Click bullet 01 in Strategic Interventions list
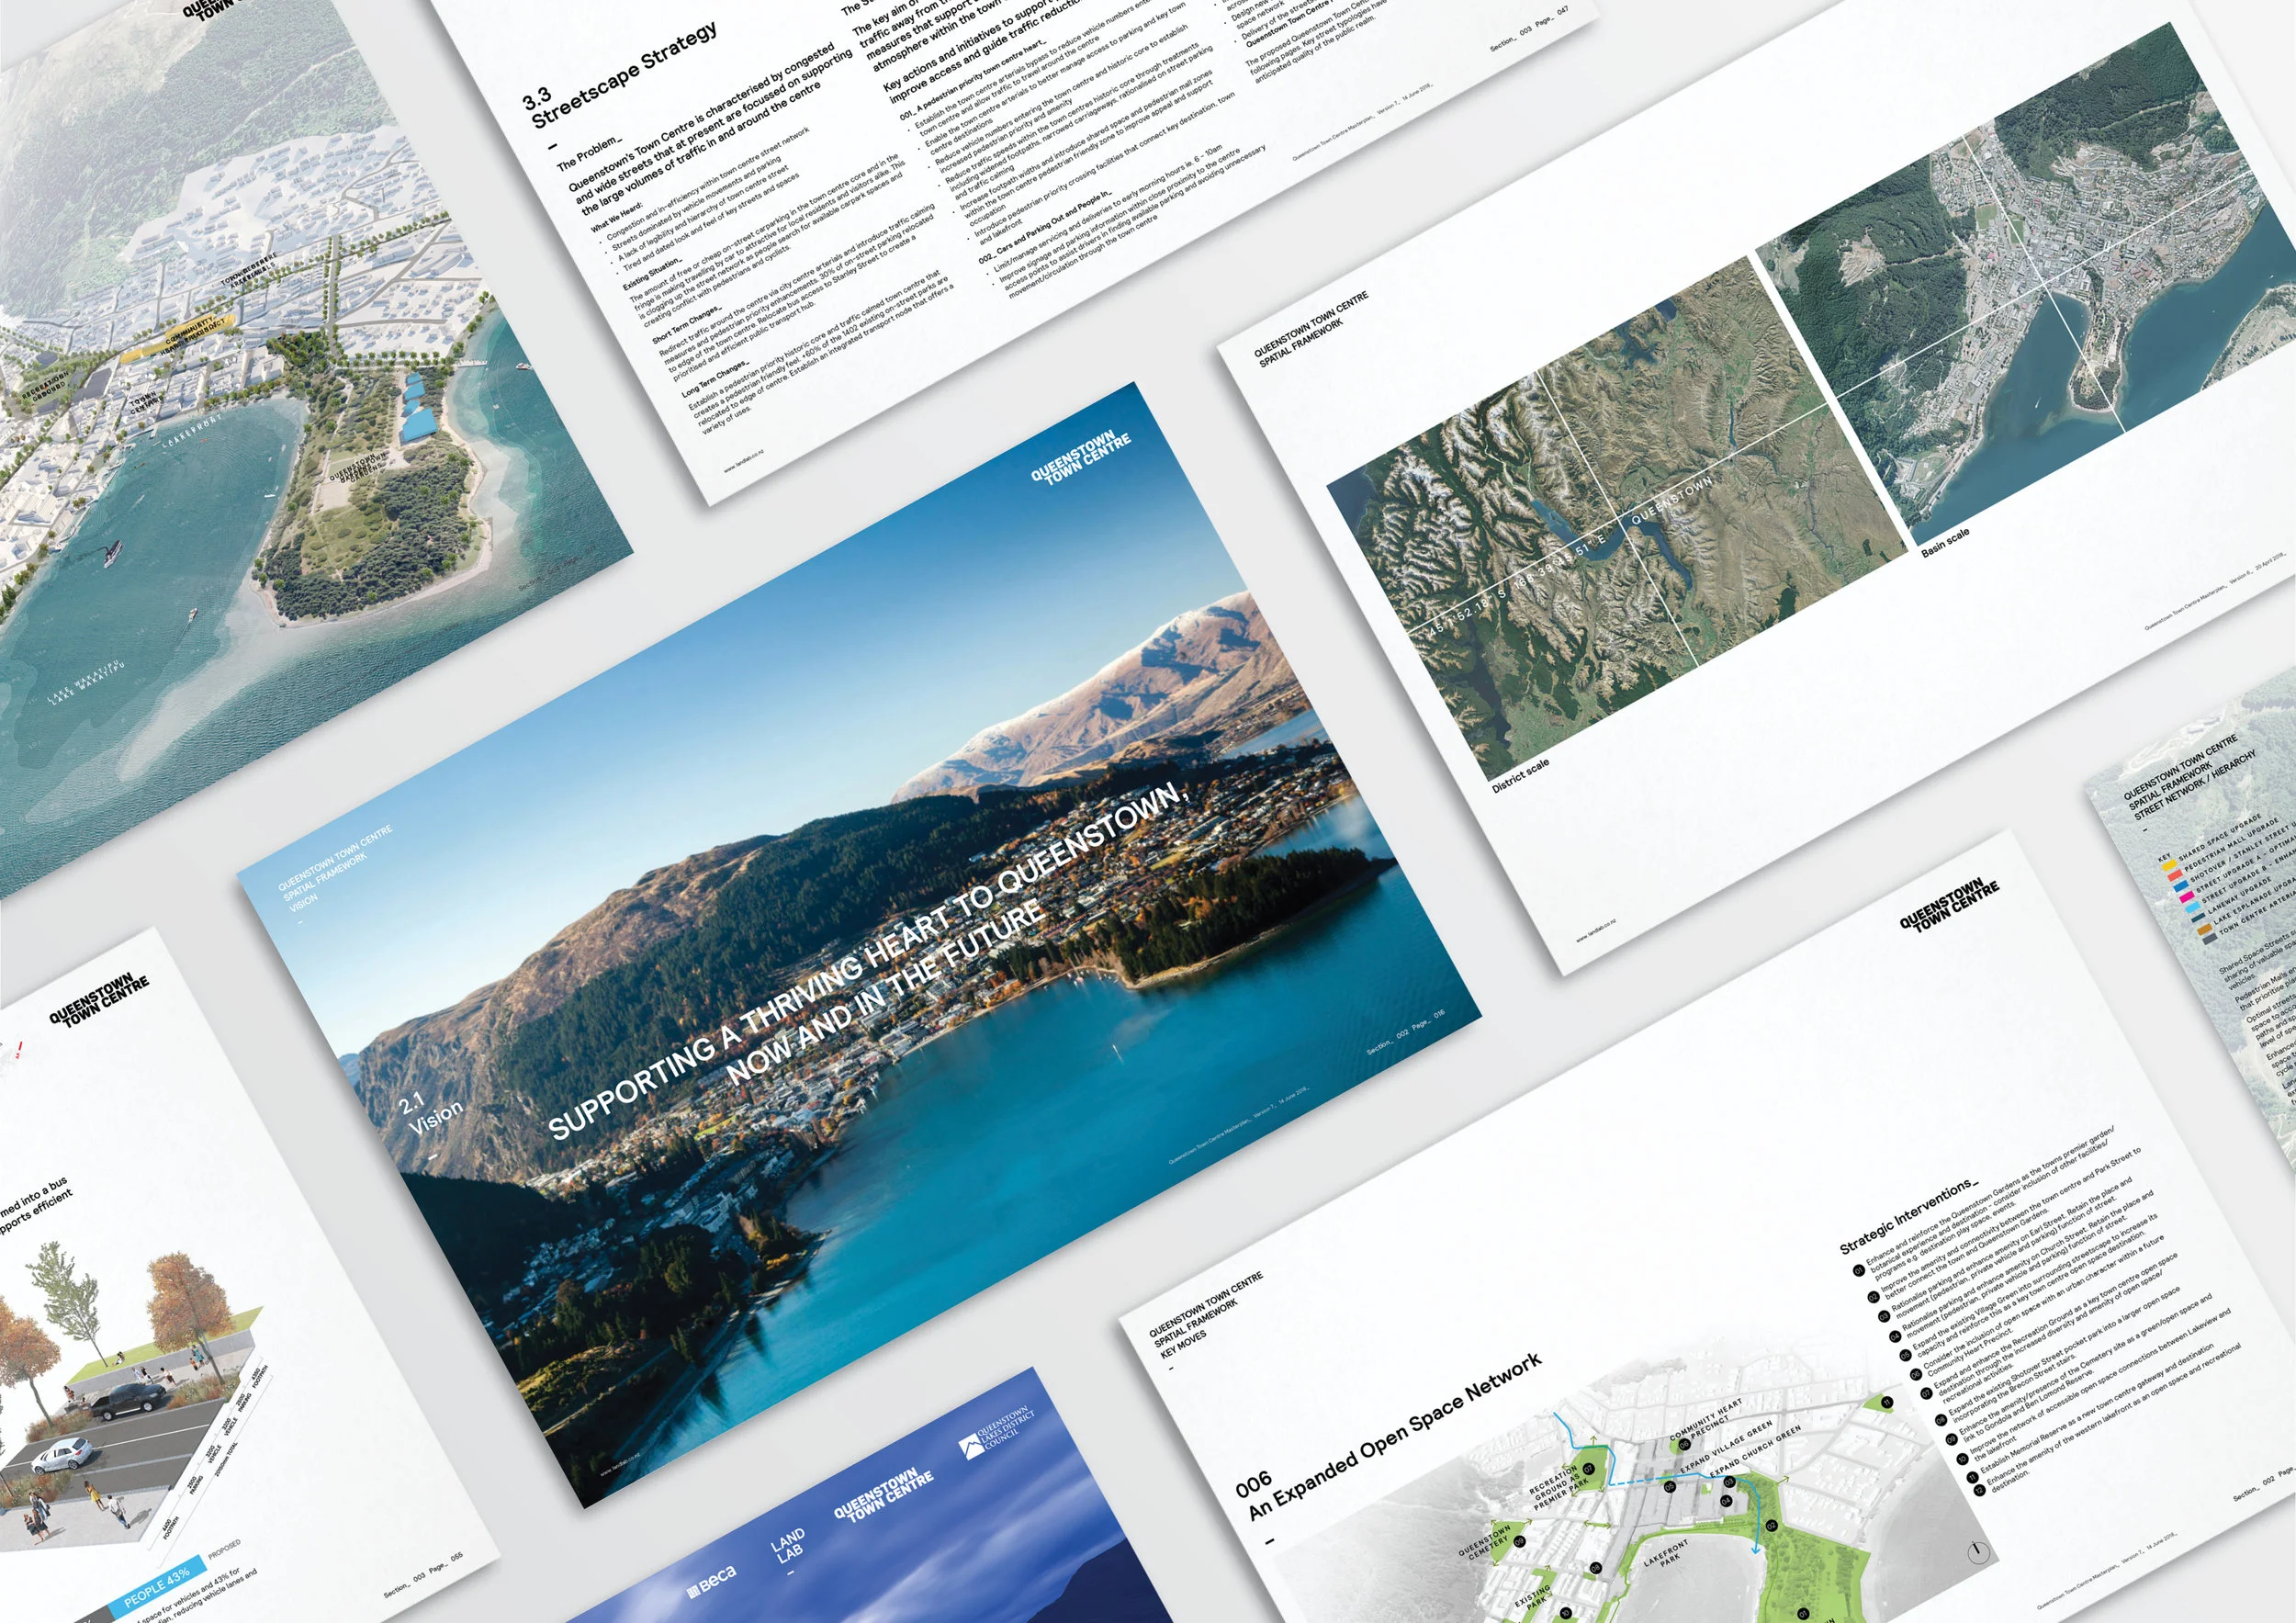 [1859, 1270]
